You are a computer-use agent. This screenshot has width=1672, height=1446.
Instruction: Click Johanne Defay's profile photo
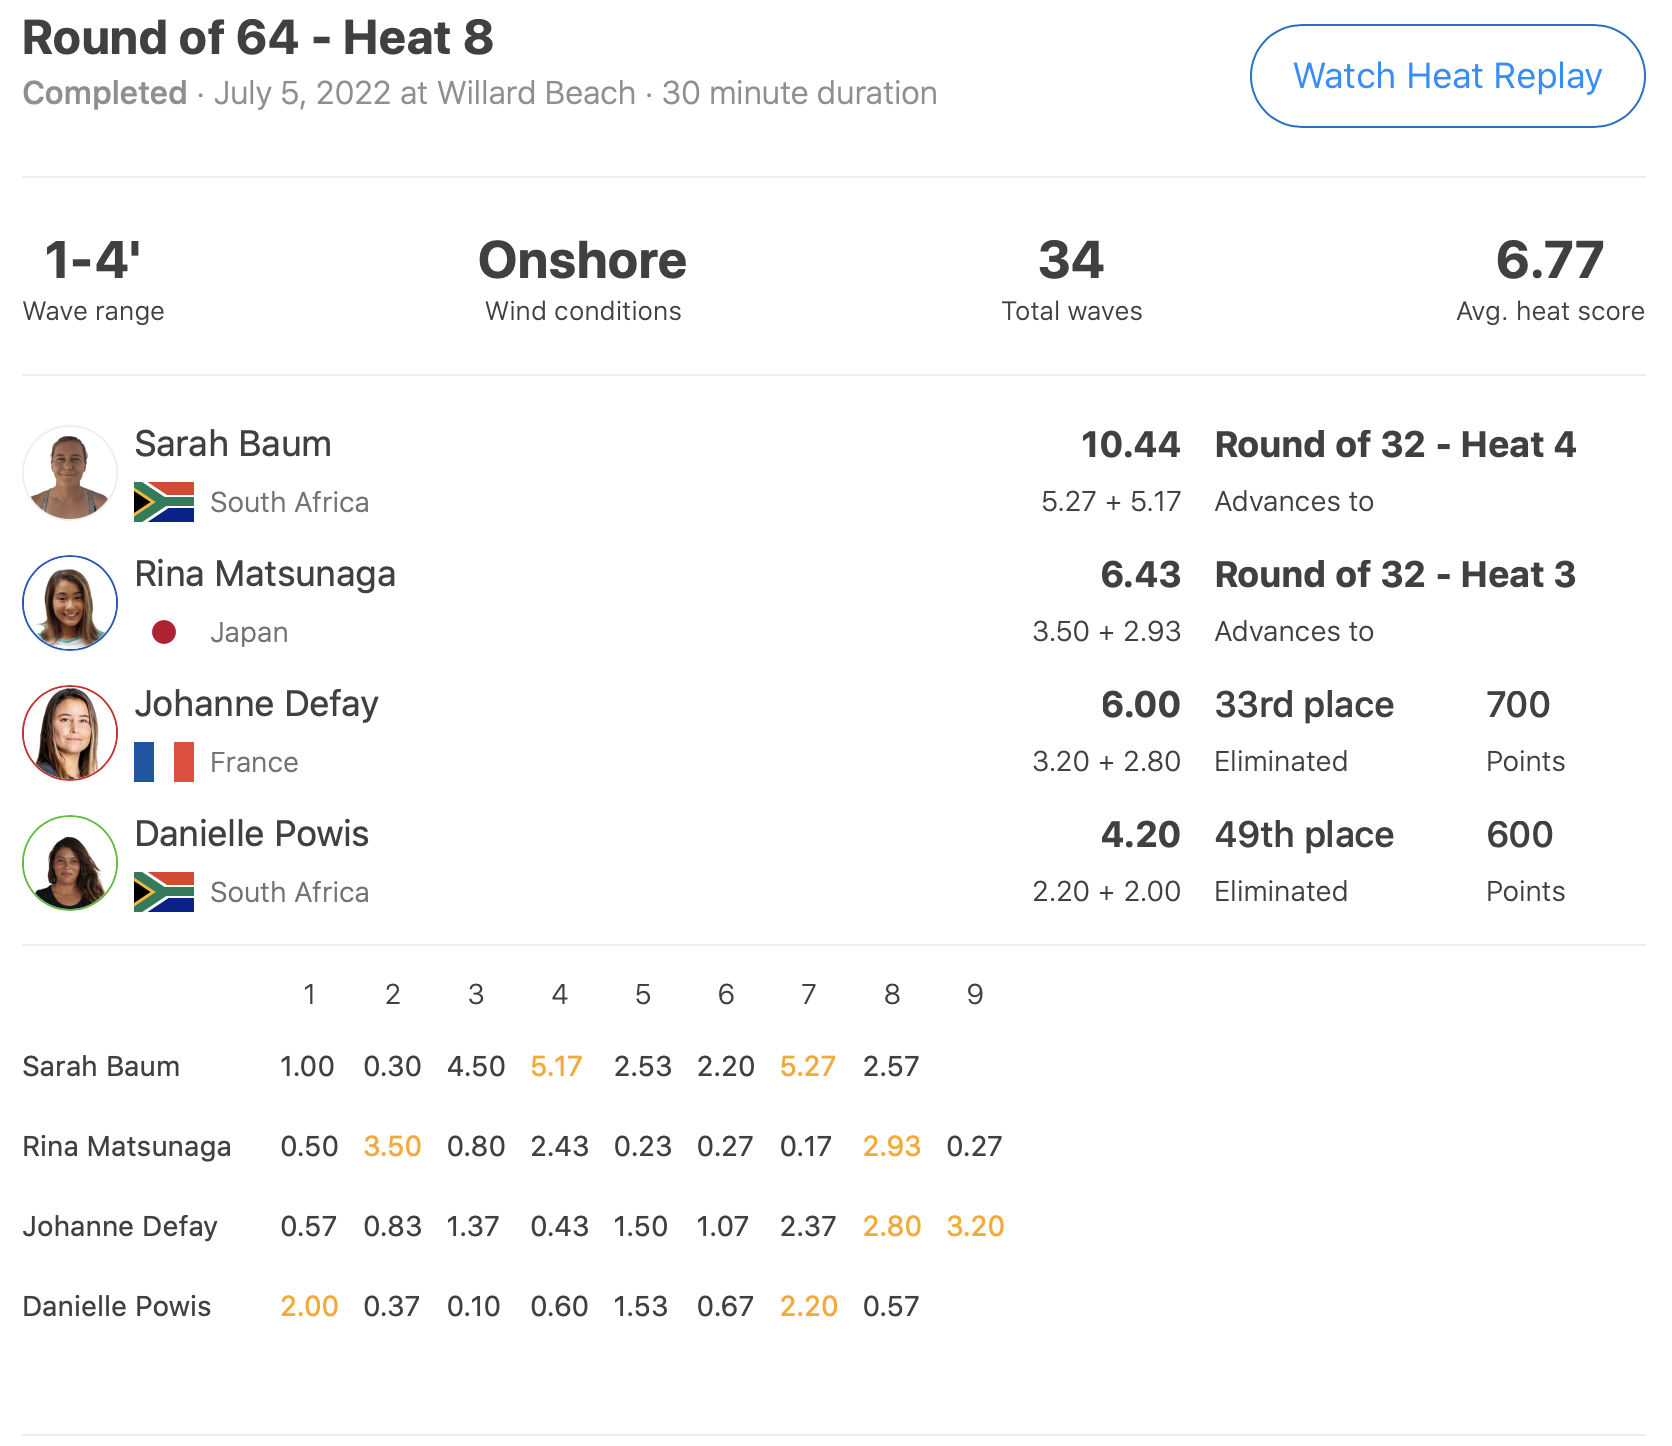click(70, 733)
